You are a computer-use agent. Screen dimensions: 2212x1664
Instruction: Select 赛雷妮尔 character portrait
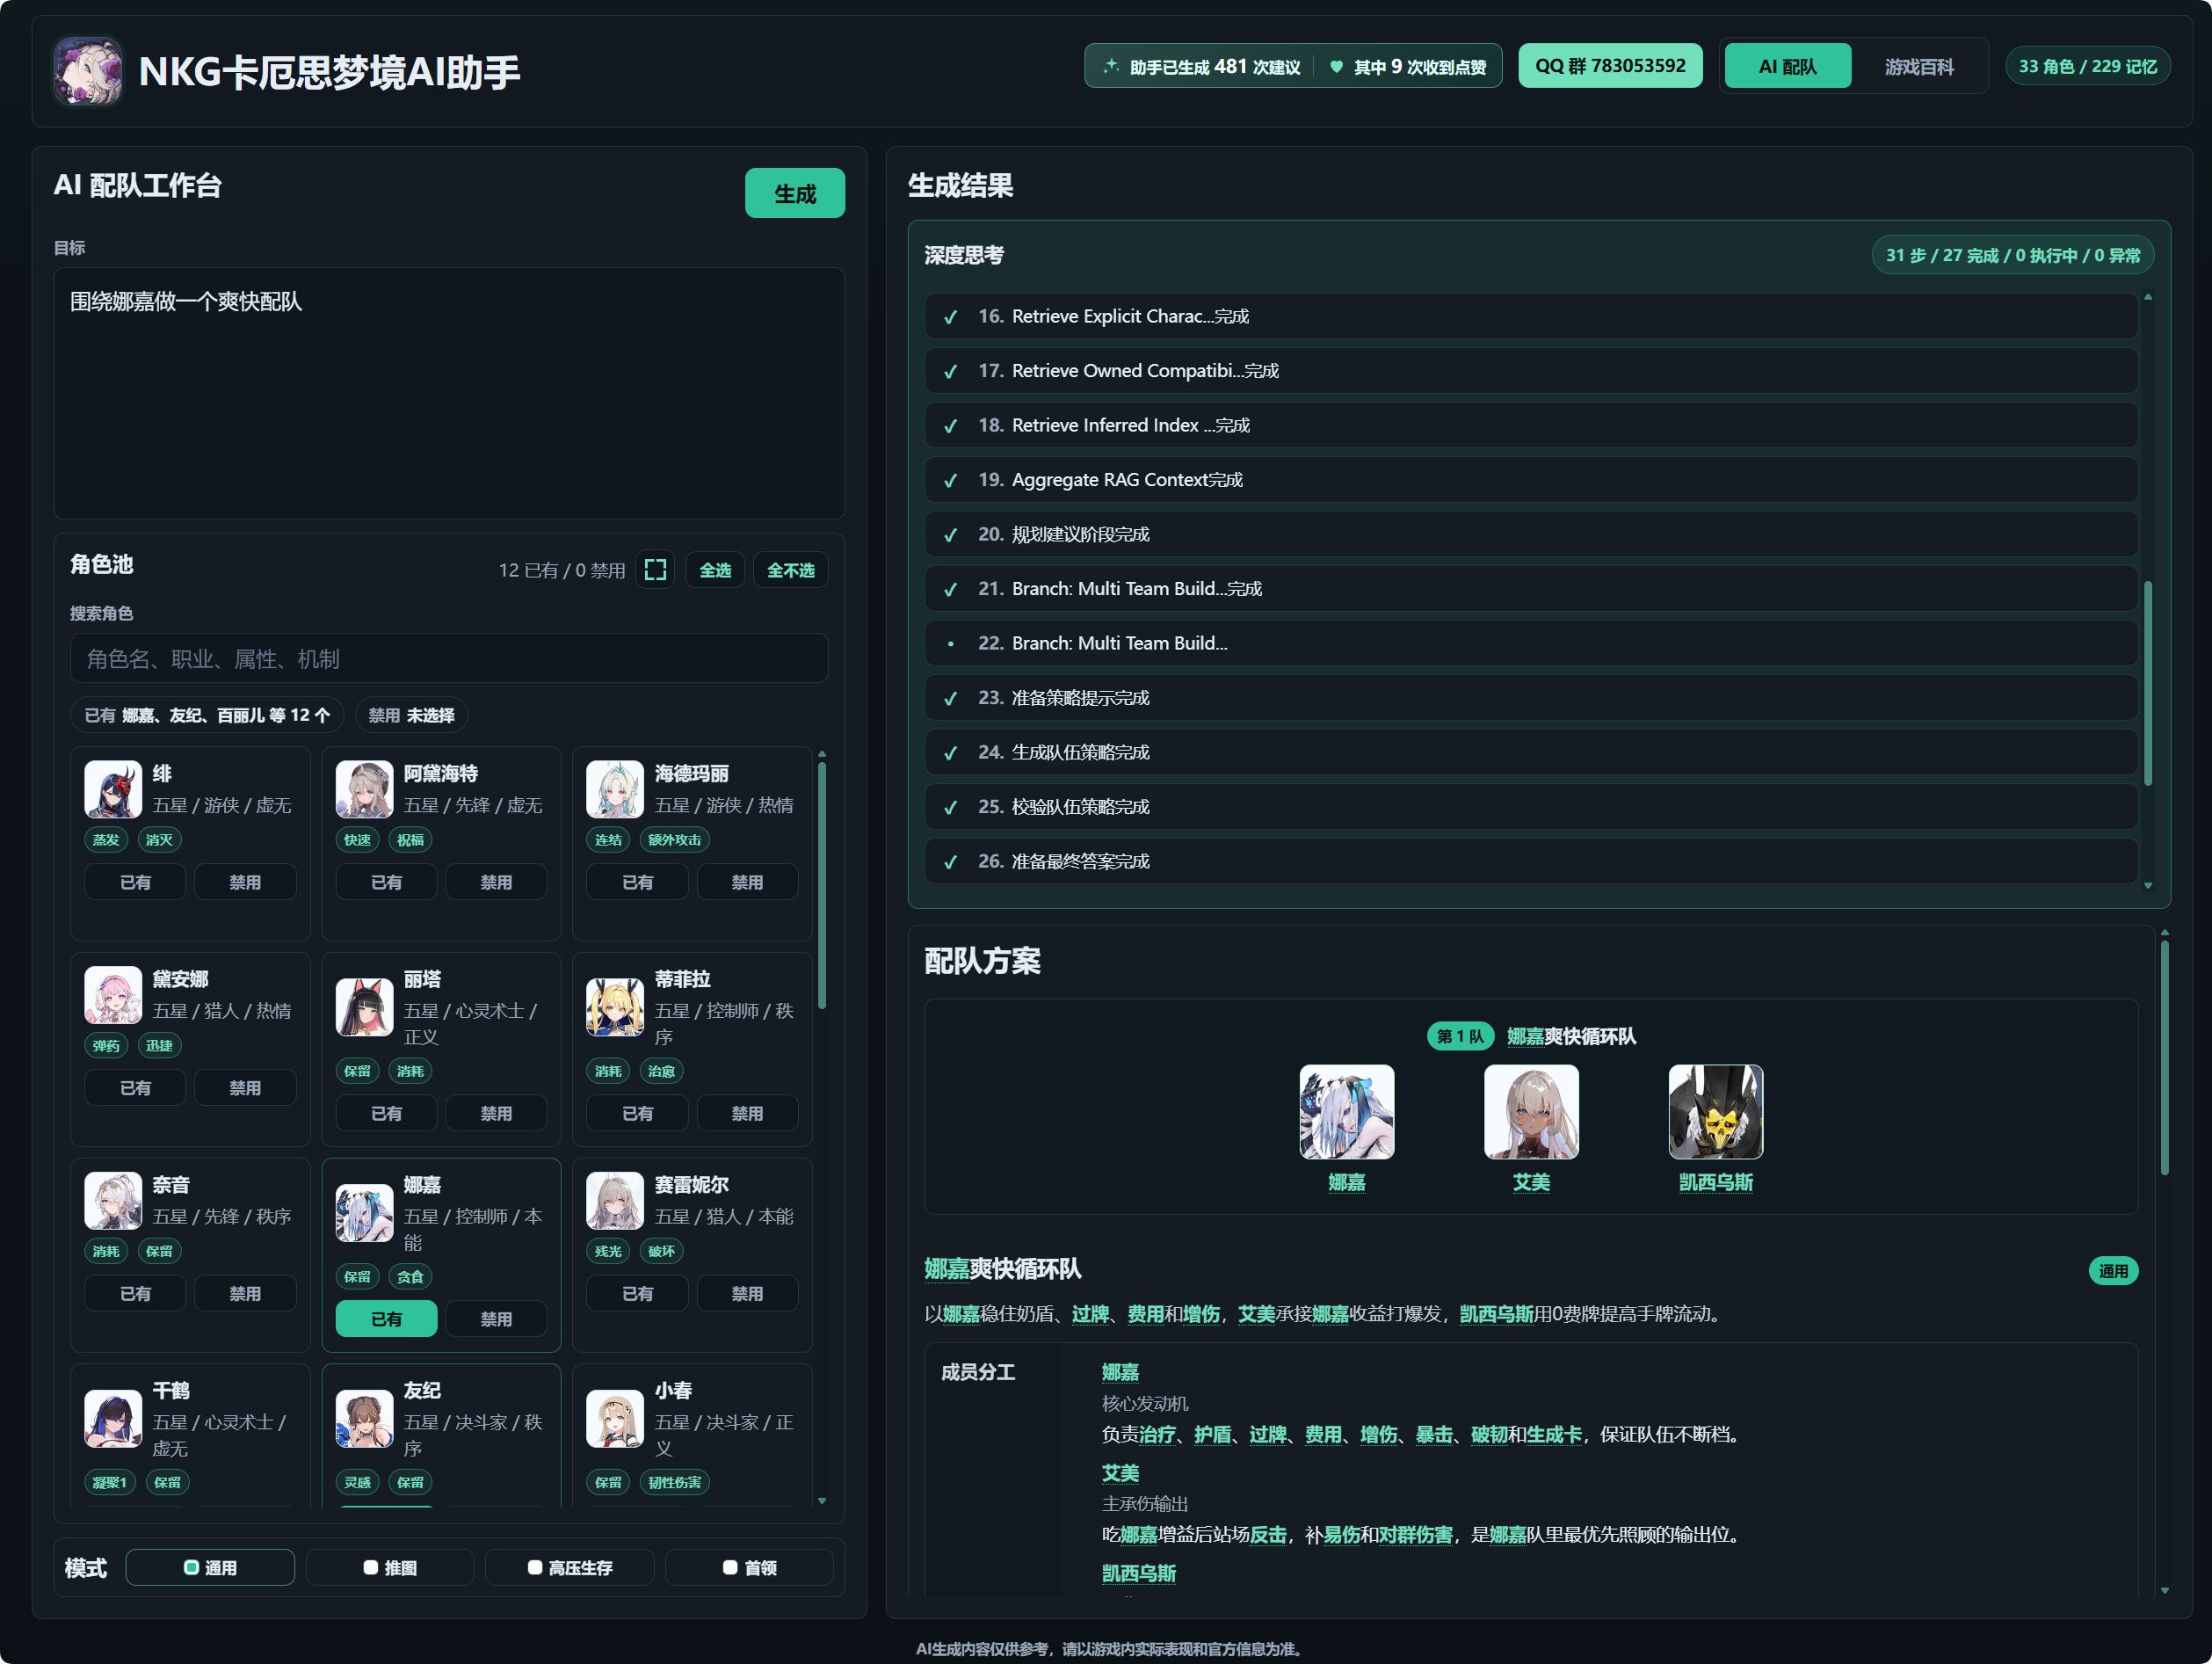tap(615, 1200)
